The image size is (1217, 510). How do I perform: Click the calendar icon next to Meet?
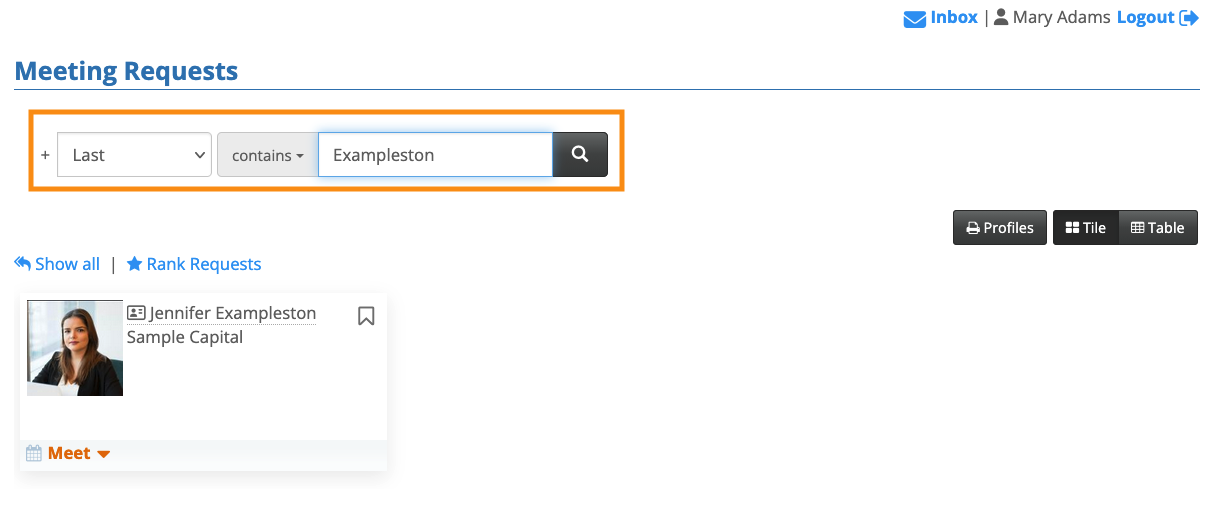point(34,454)
